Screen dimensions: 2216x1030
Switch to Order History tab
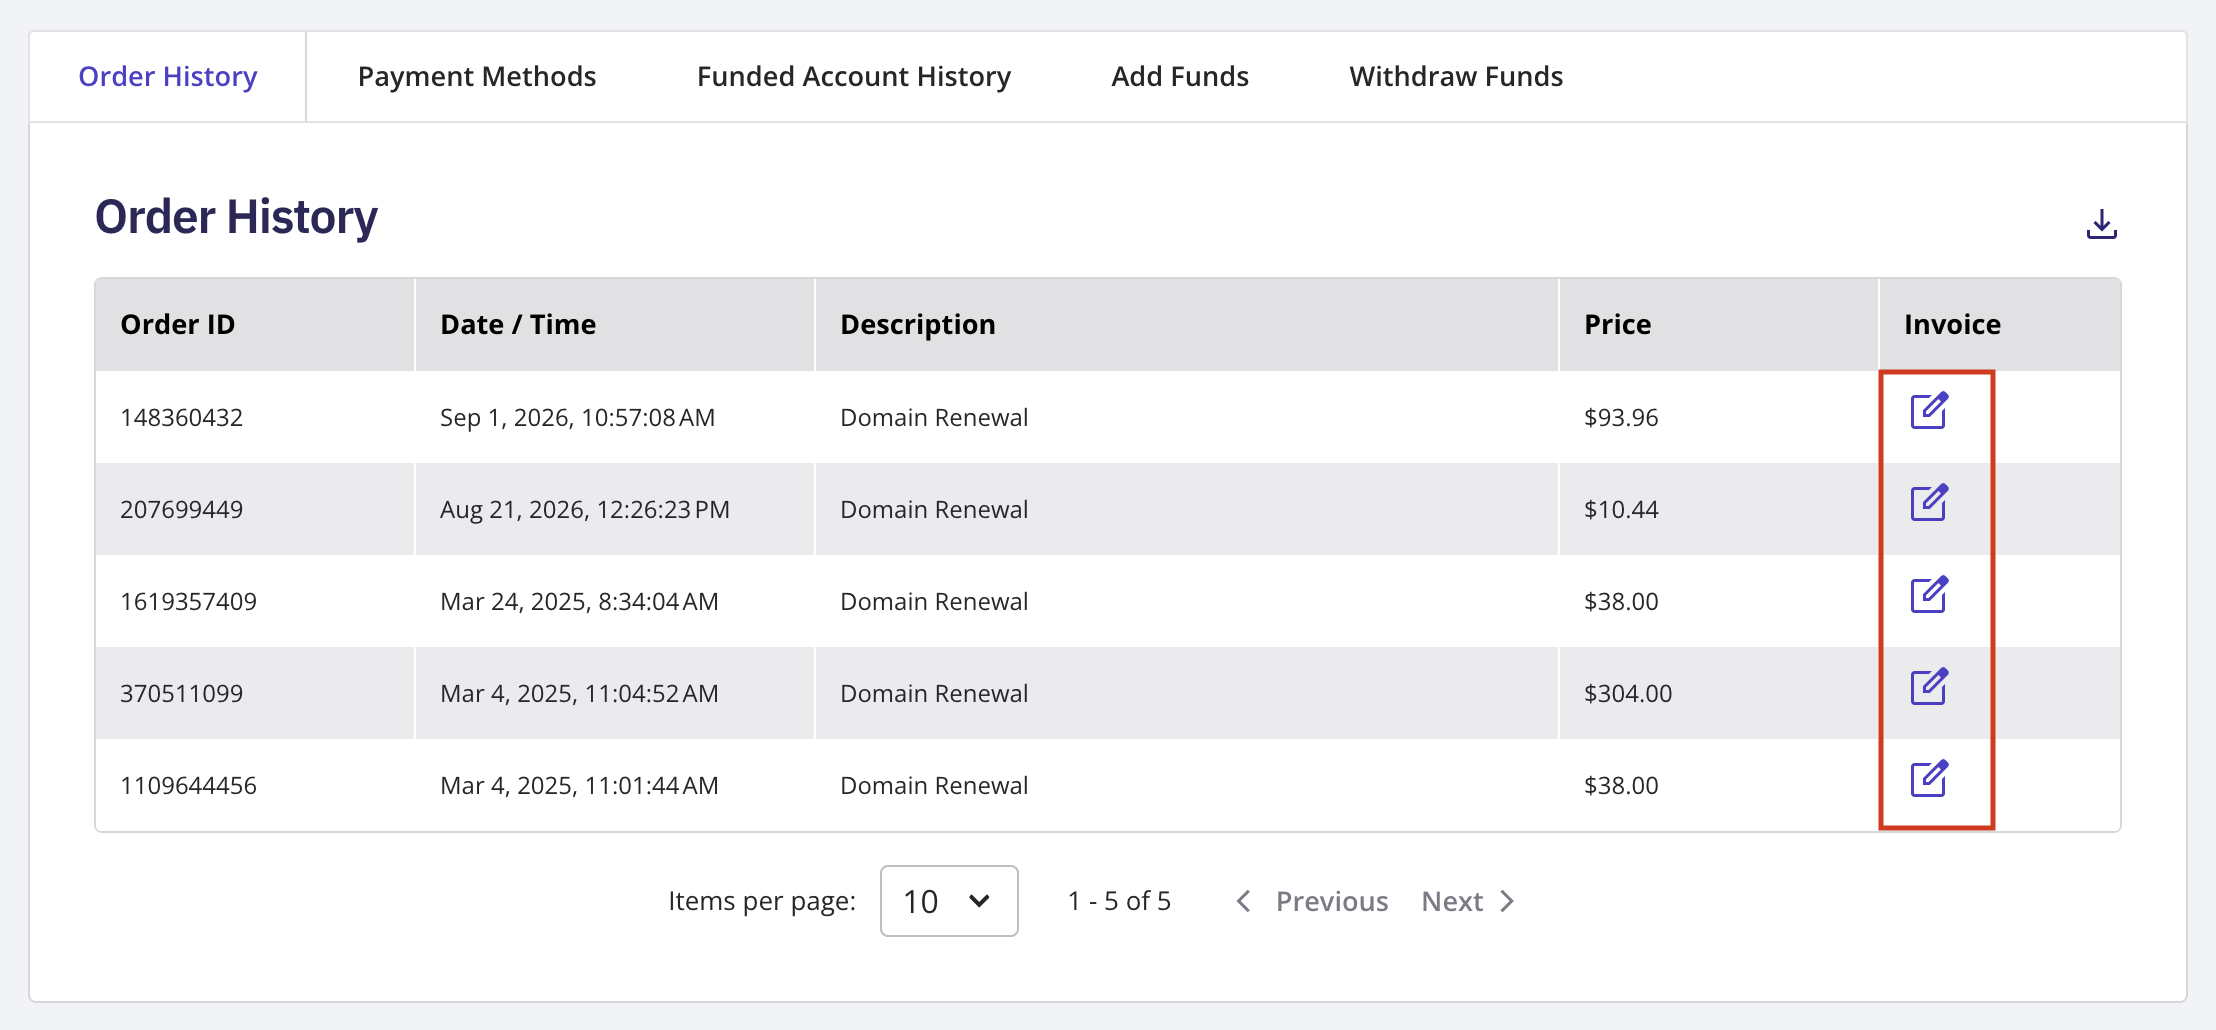pos(168,77)
